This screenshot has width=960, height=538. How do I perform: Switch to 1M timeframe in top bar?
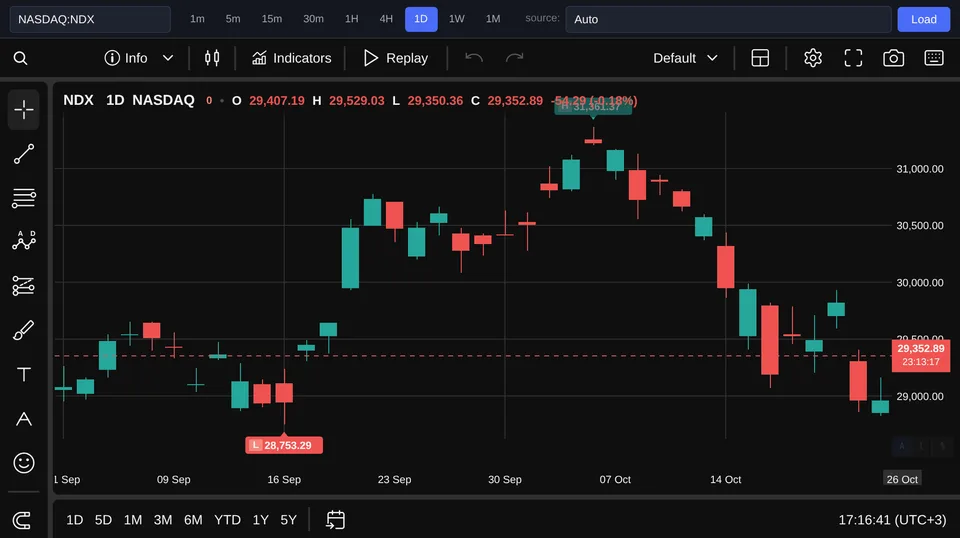(x=493, y=19)
